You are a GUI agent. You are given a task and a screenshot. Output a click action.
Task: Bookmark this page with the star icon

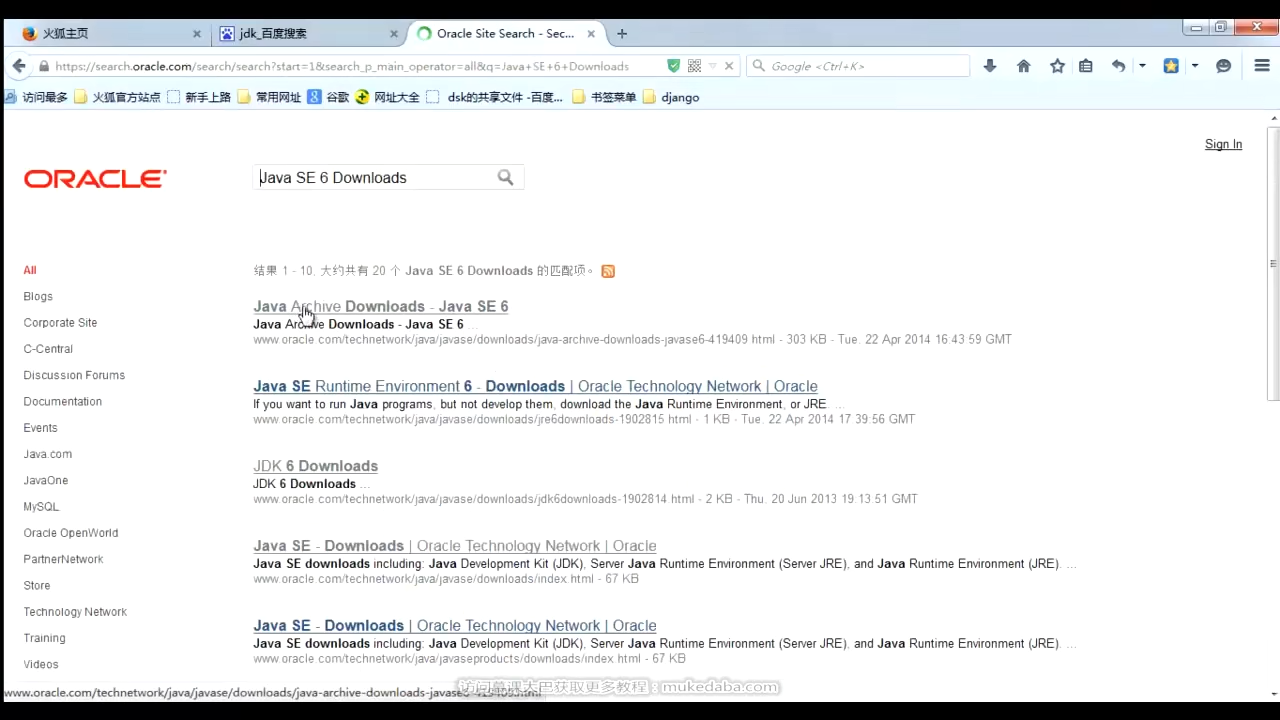[x=1057, y=66]
